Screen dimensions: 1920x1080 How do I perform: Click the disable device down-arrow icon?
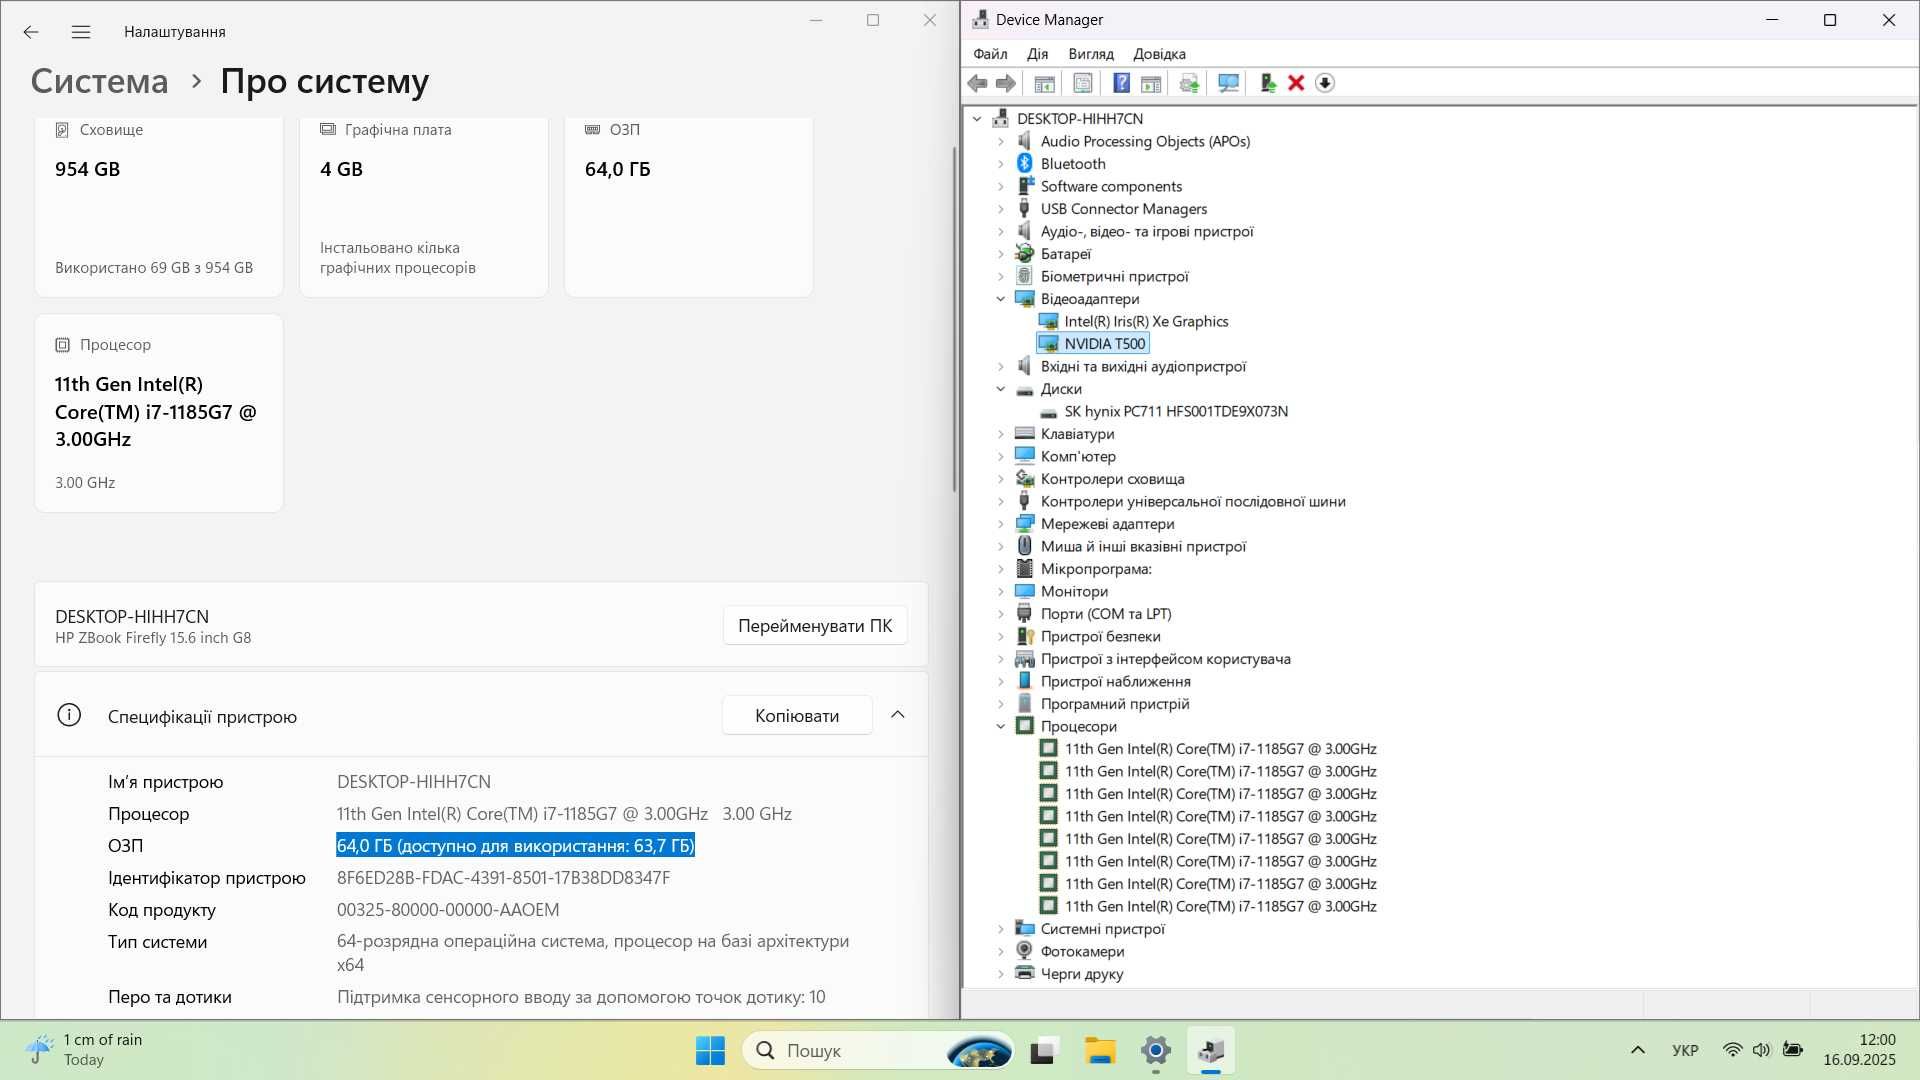[x=1325, y=84]
